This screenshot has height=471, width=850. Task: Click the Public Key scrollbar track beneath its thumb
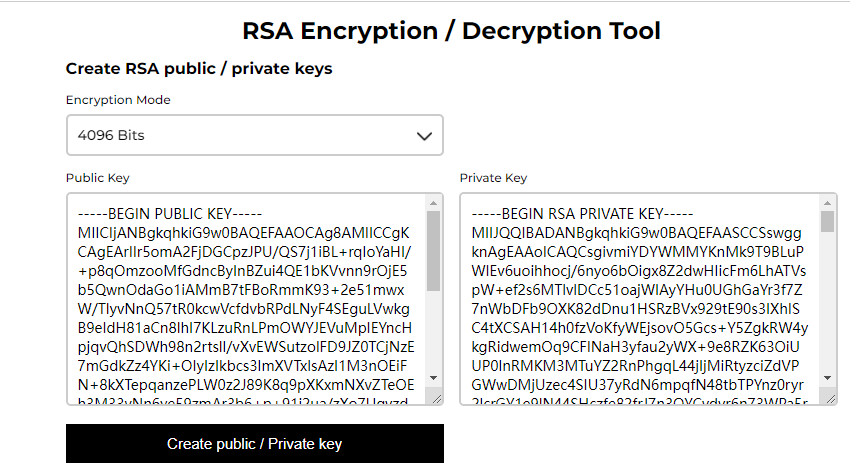433,331
